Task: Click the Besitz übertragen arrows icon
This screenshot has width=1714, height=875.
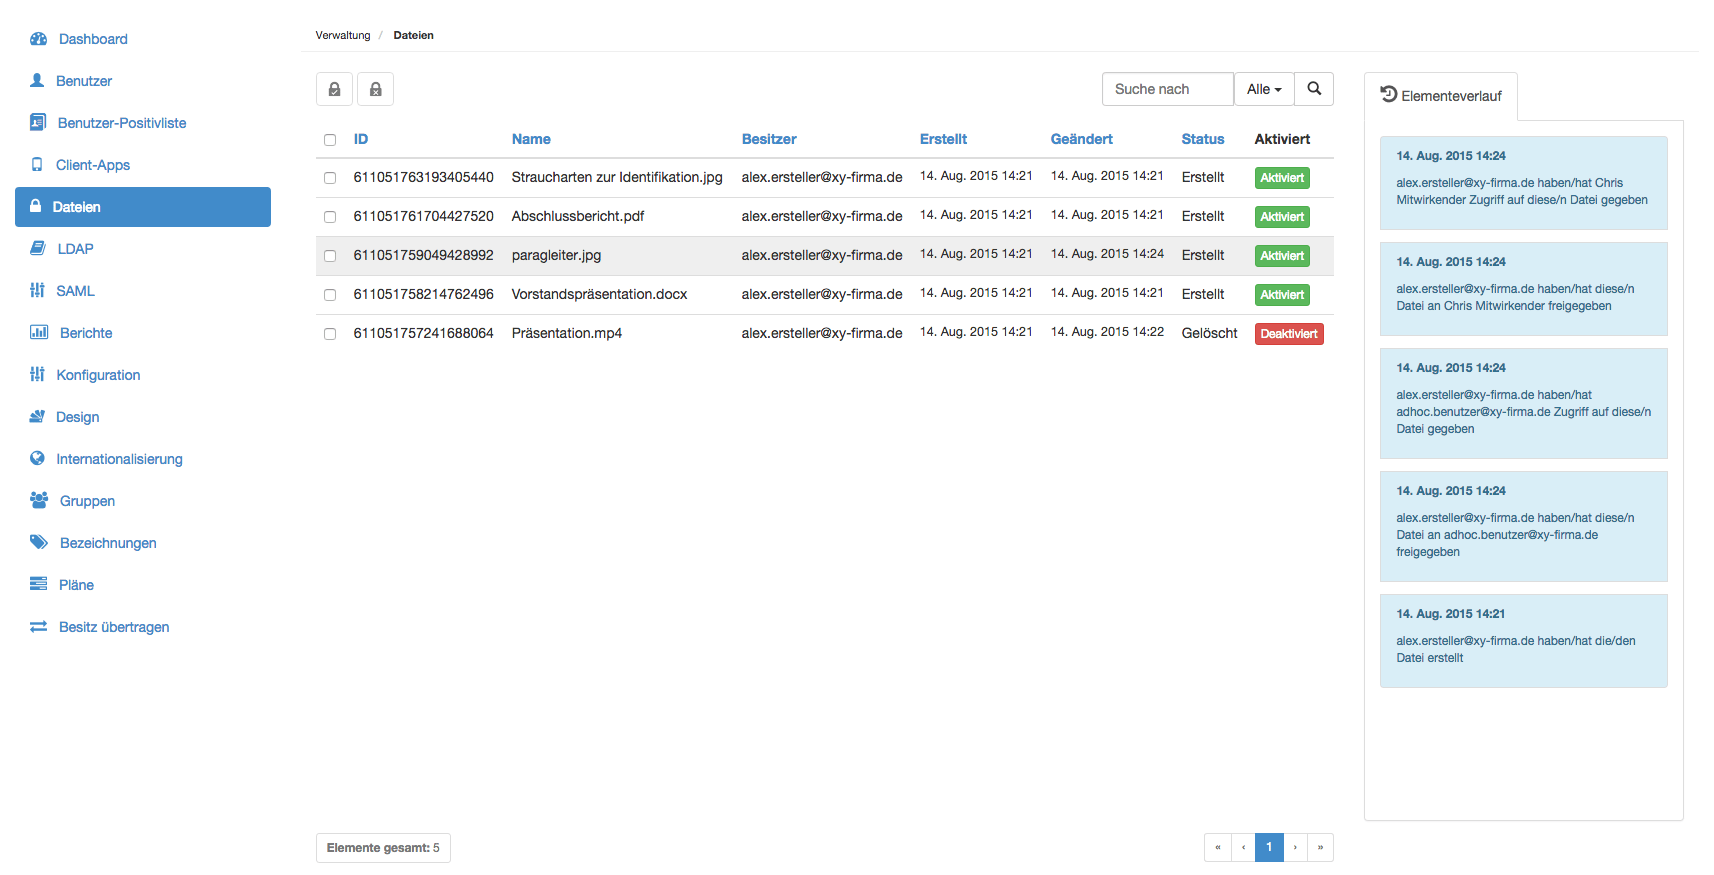Action: [38, 626]
